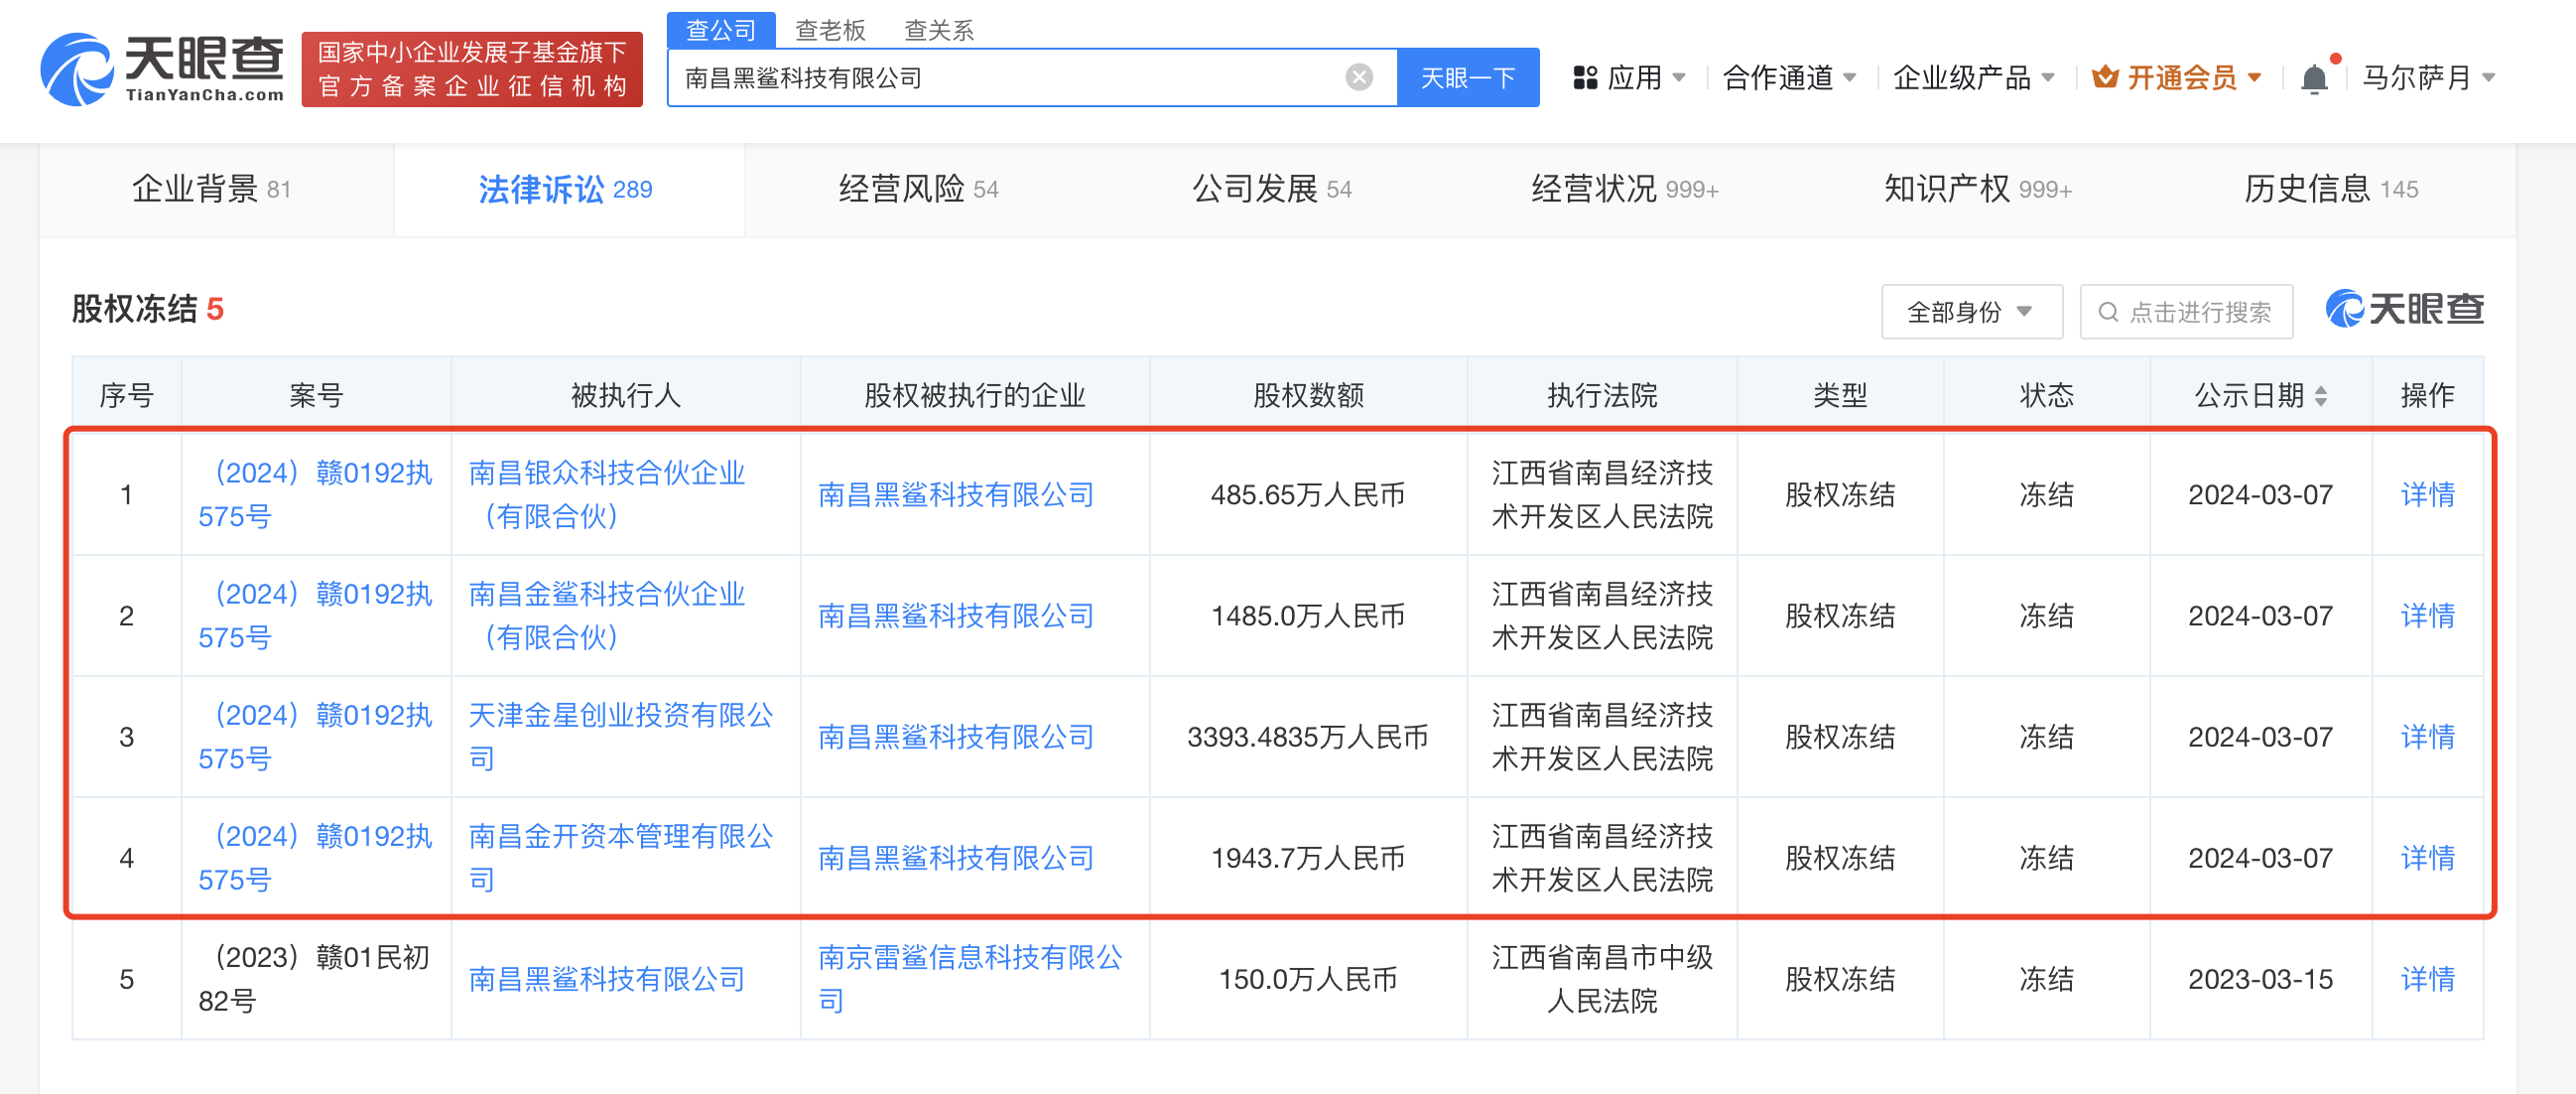The image size is (2576, 1094).
Task: Click the 天眼一下 search button
Action: [1467, 78]
